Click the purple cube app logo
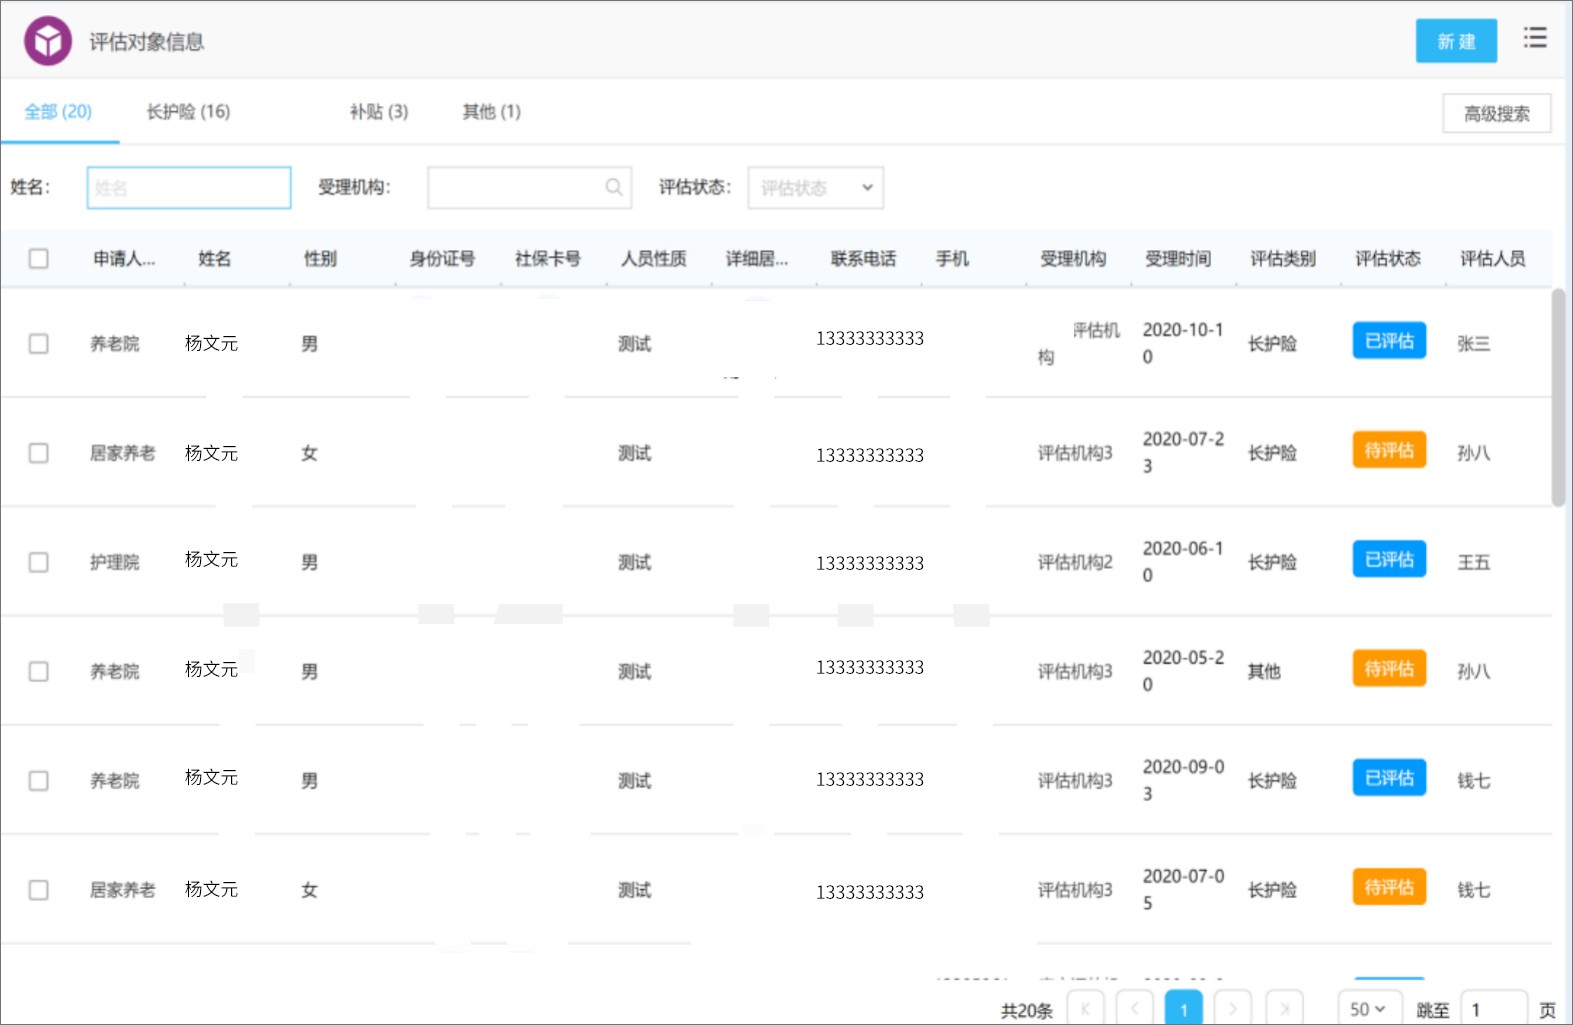This screenshot has height=1025, width=1573. (48, 41)
